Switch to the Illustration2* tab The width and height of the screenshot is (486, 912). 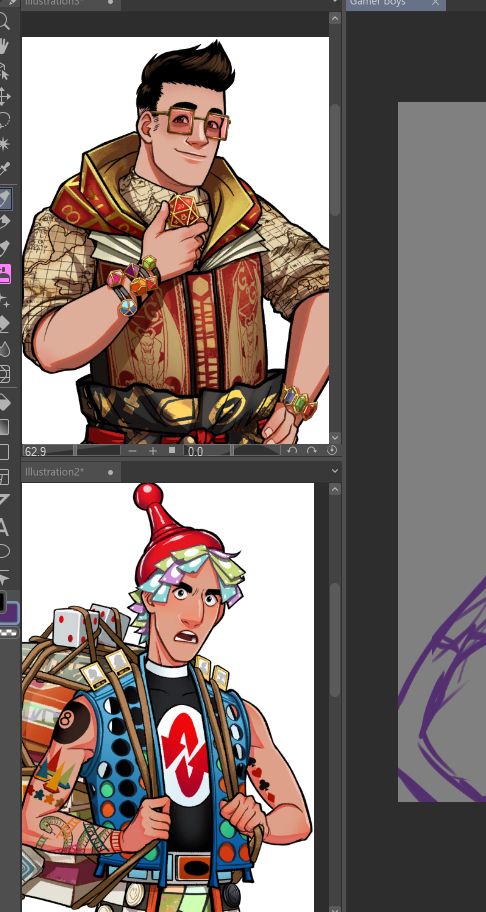[x=71, y=472]
